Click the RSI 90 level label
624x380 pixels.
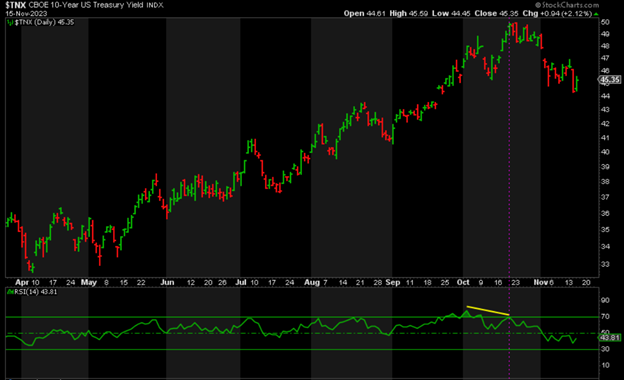(x=605, y=300)
